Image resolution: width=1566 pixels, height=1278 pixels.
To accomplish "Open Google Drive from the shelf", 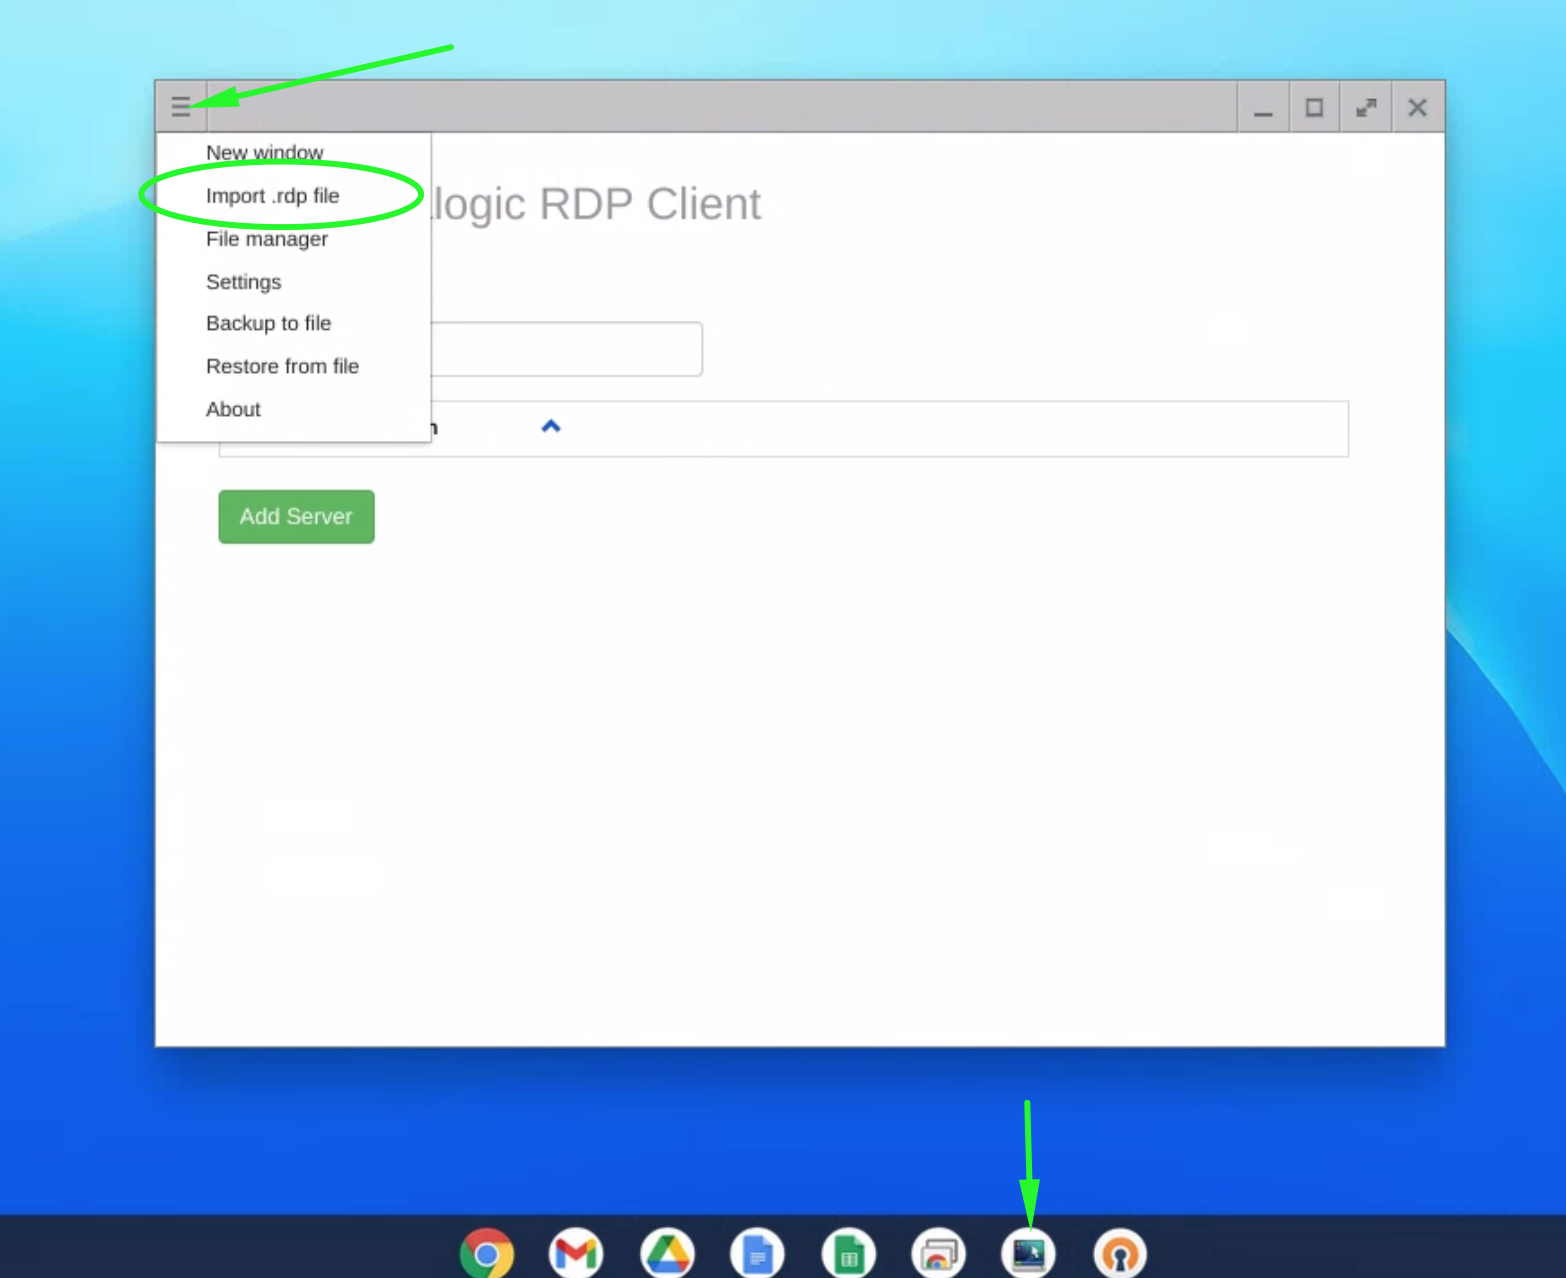I will 668,1254.
